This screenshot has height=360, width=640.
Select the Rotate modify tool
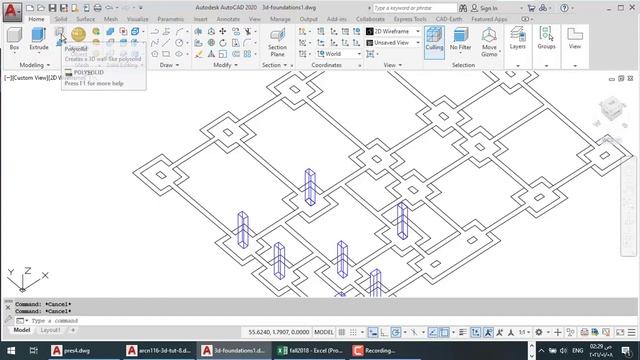tap(223, 42)
